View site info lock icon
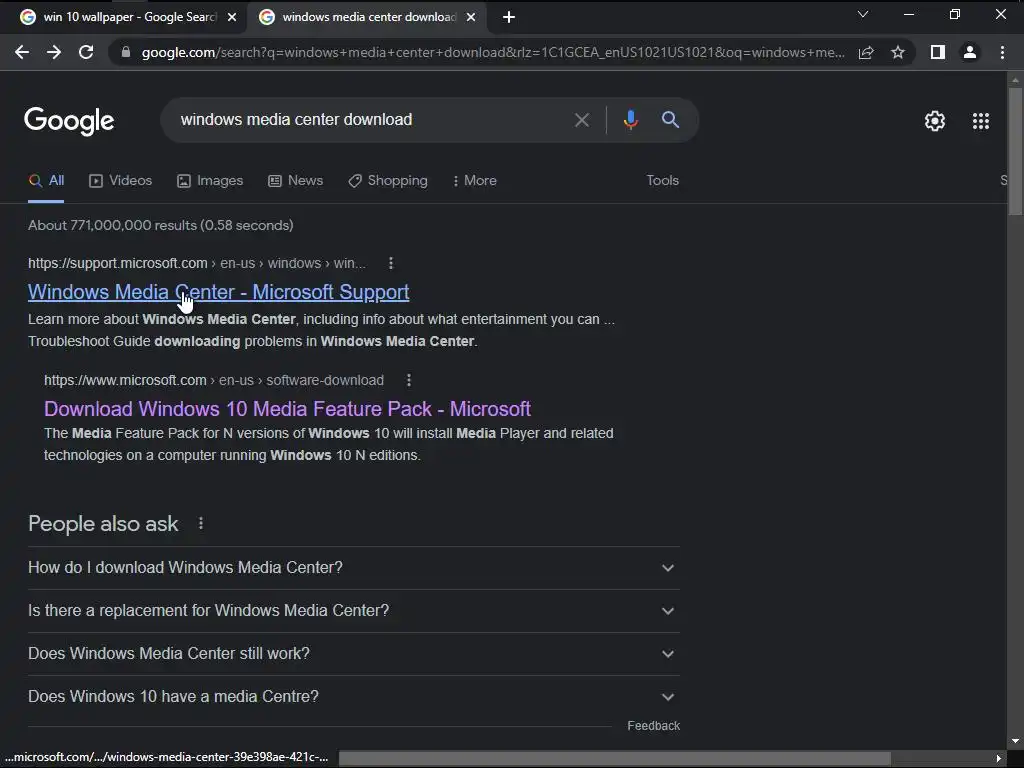The height and width of the screenshot is (768, 1024). click(126, 52)
